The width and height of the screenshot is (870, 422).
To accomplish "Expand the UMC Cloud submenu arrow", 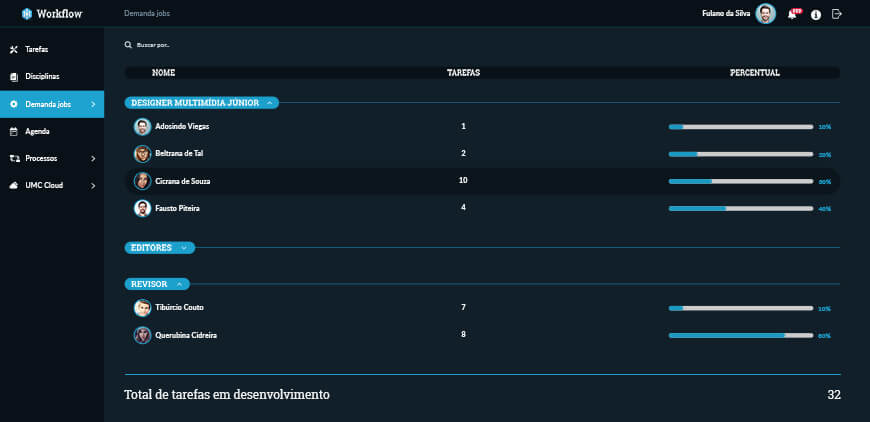I will [x=92, y=185].
